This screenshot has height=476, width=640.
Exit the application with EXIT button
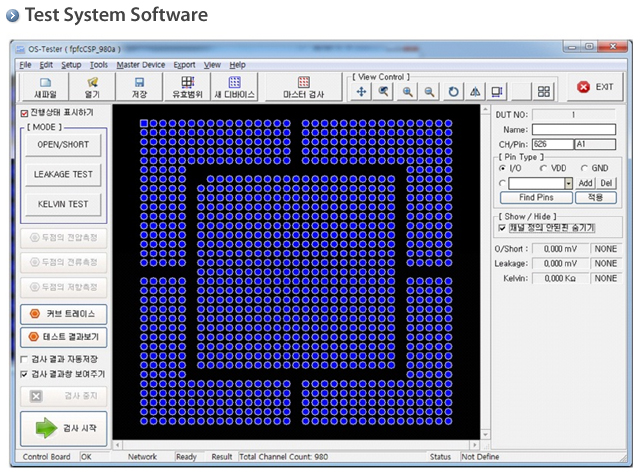click(x=595, y=87)
